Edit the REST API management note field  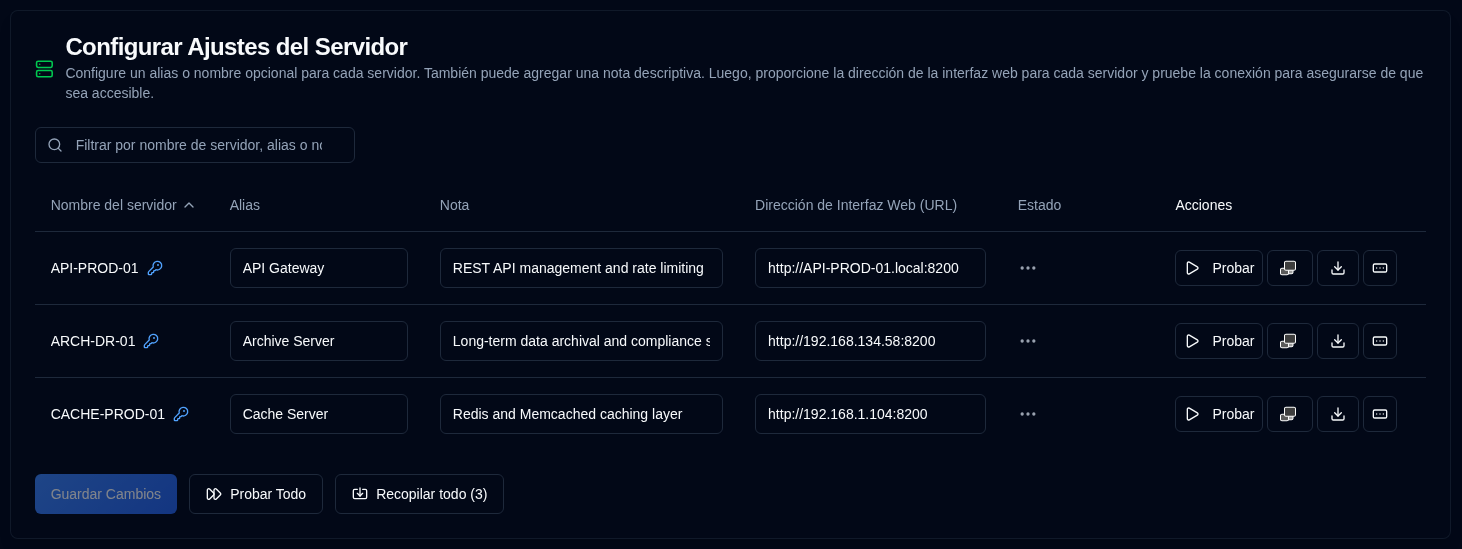(581, 268)
